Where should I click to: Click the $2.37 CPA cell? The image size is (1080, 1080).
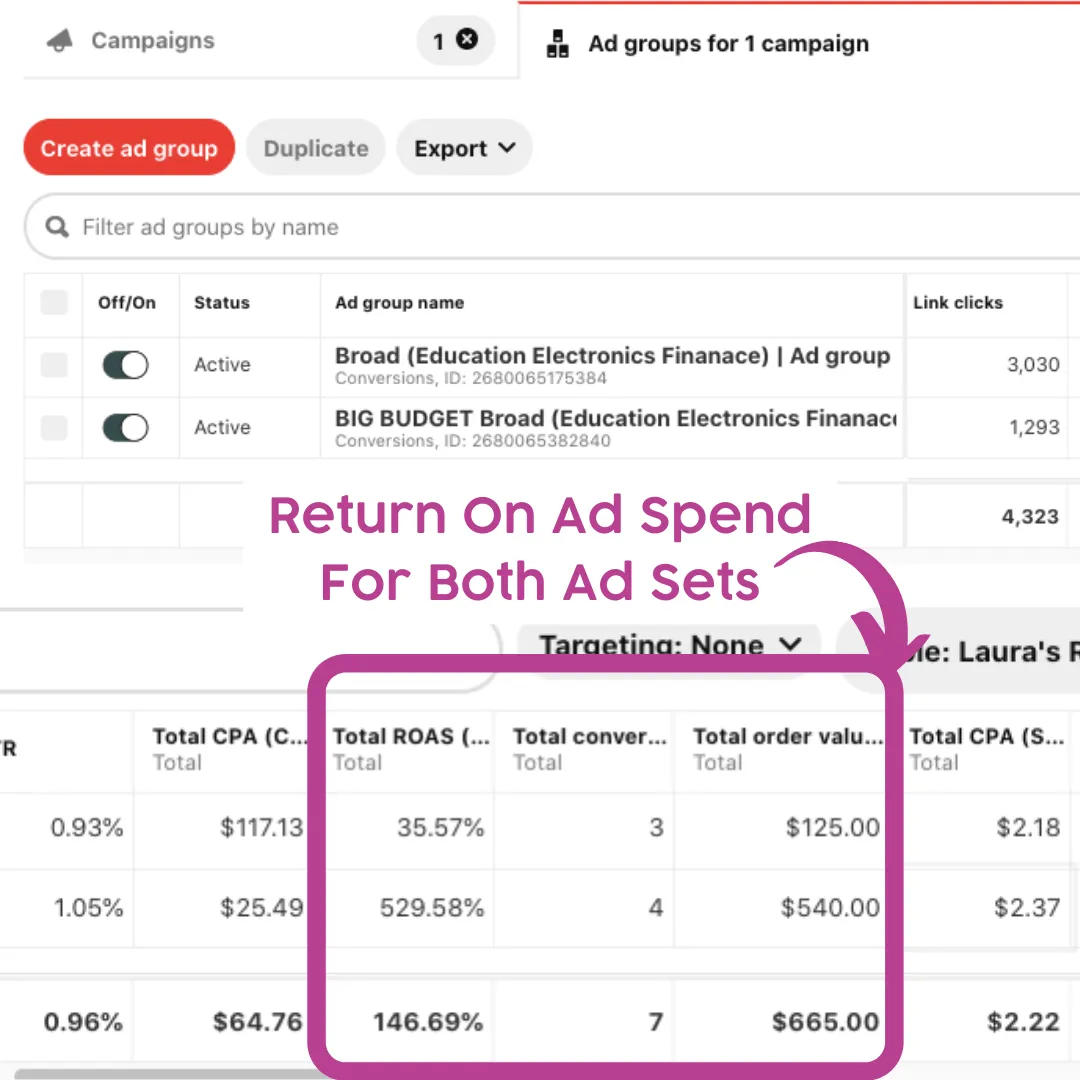click(1027, 908)
